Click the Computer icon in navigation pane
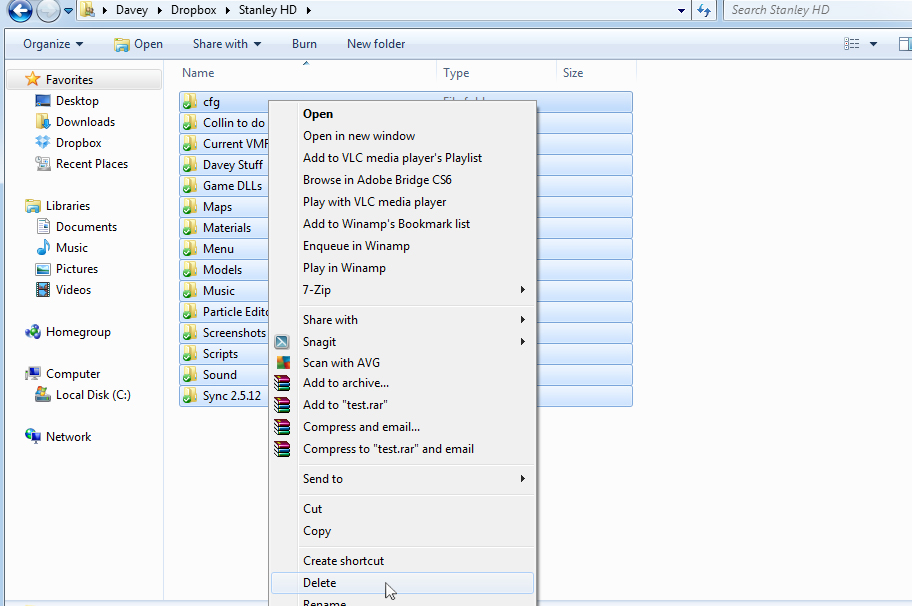Viewport: 912px width, 606px height. [33, 373]
